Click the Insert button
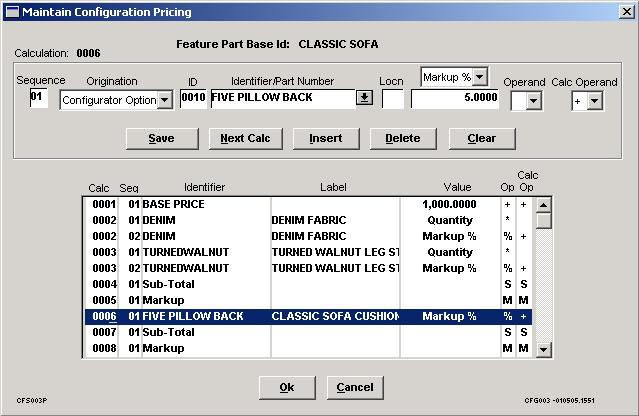639x416 pixels. [326, 139]
